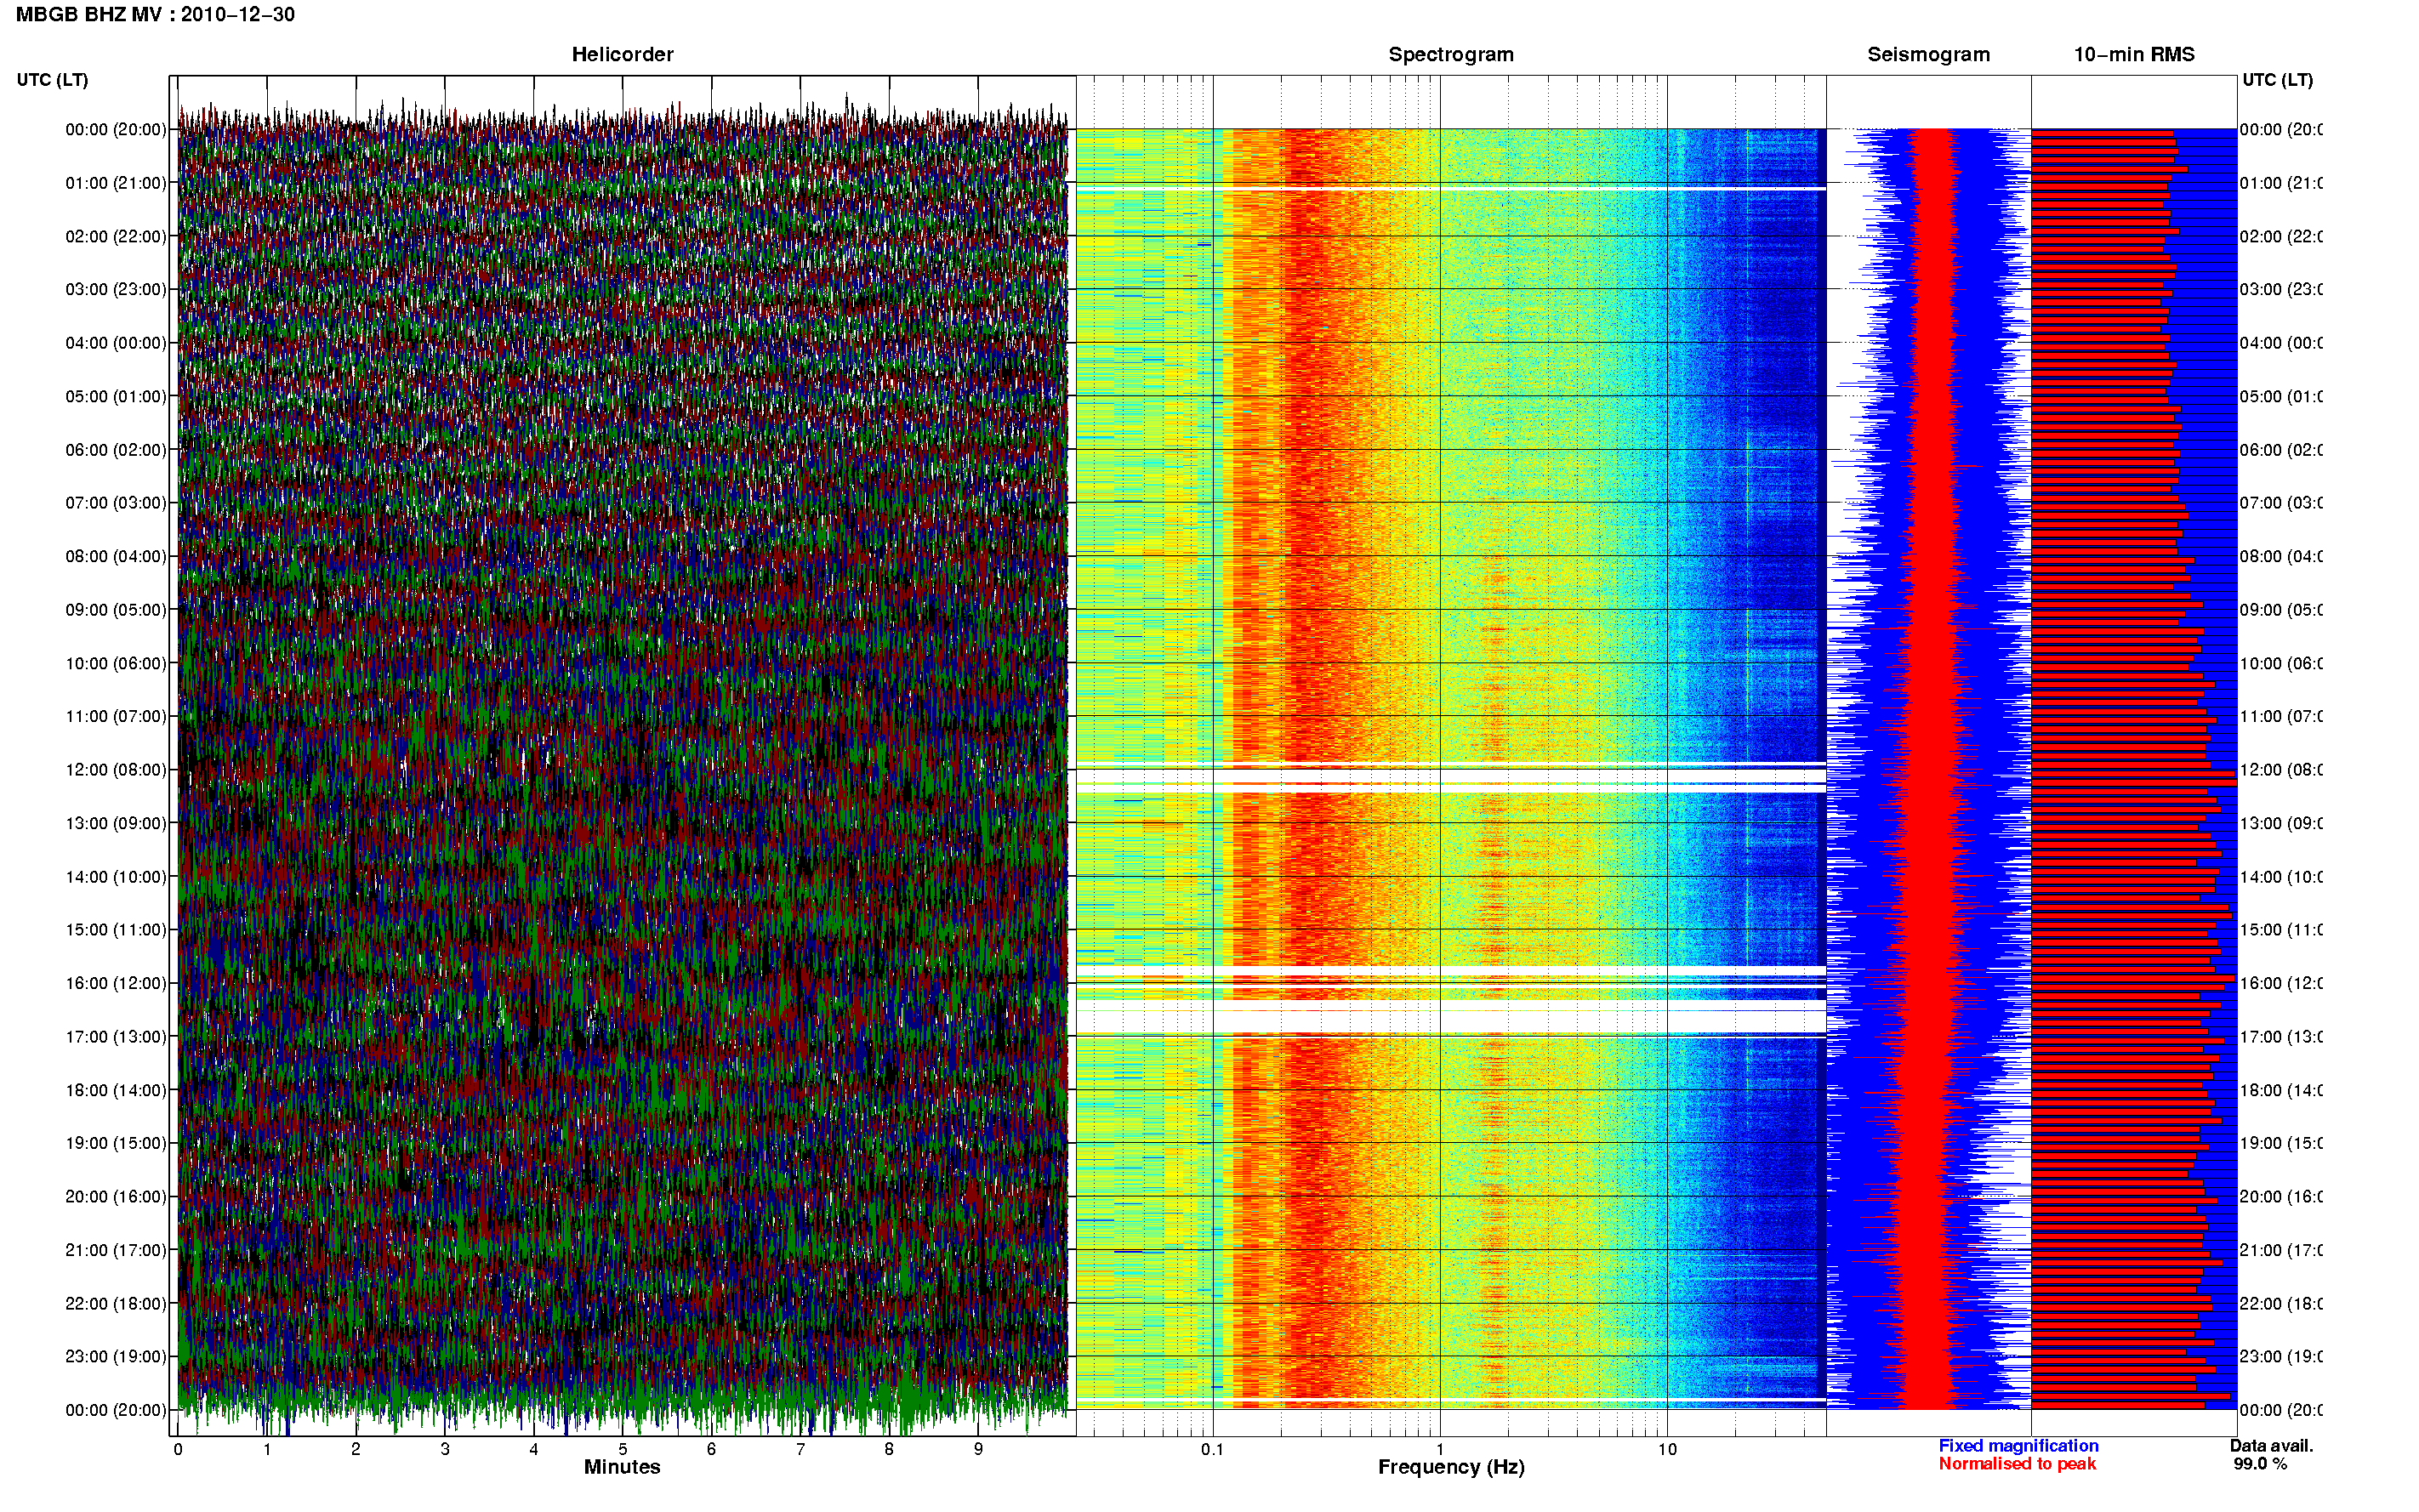
Task: Select the right-axis time label starting '18:00'
Action: (2281, 1090)
